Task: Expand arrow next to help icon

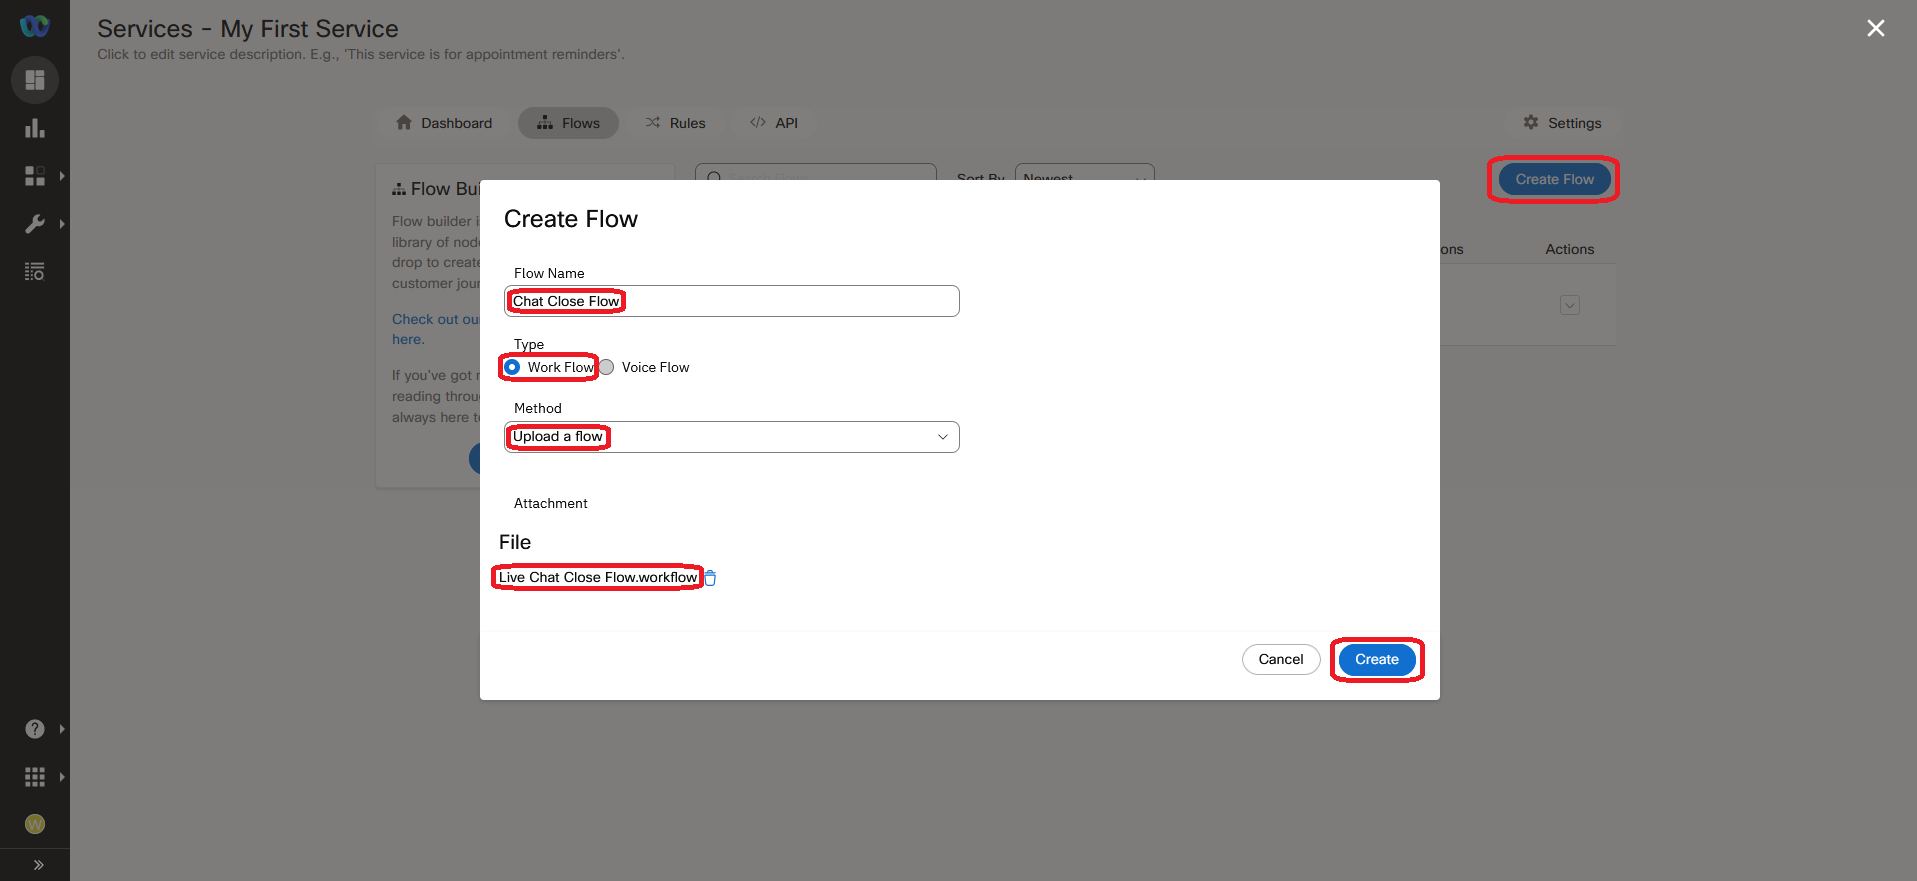Action: 62,729
